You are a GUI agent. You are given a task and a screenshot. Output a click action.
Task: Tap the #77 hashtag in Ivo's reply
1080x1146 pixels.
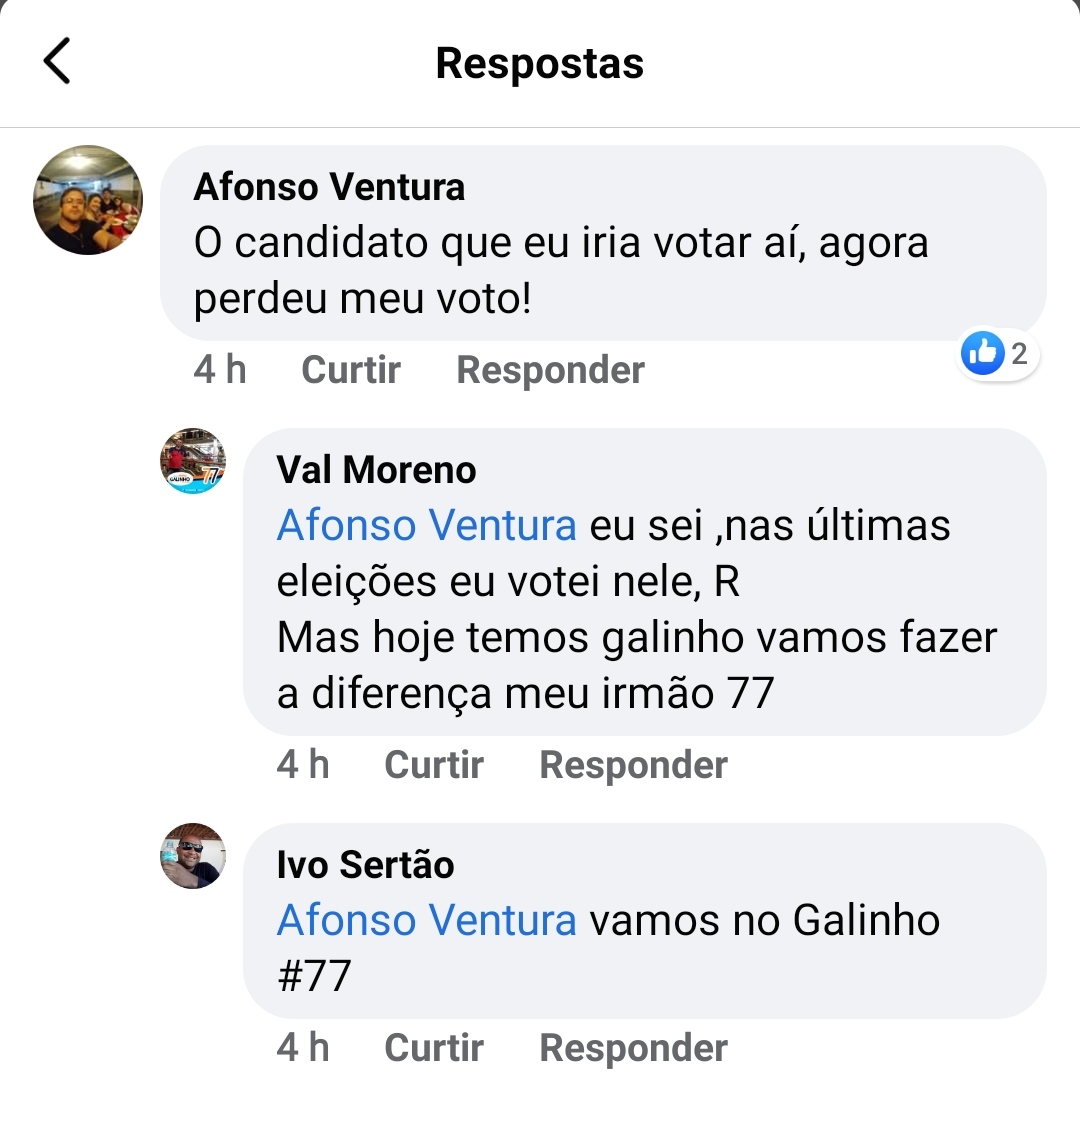tap(314, 976)
